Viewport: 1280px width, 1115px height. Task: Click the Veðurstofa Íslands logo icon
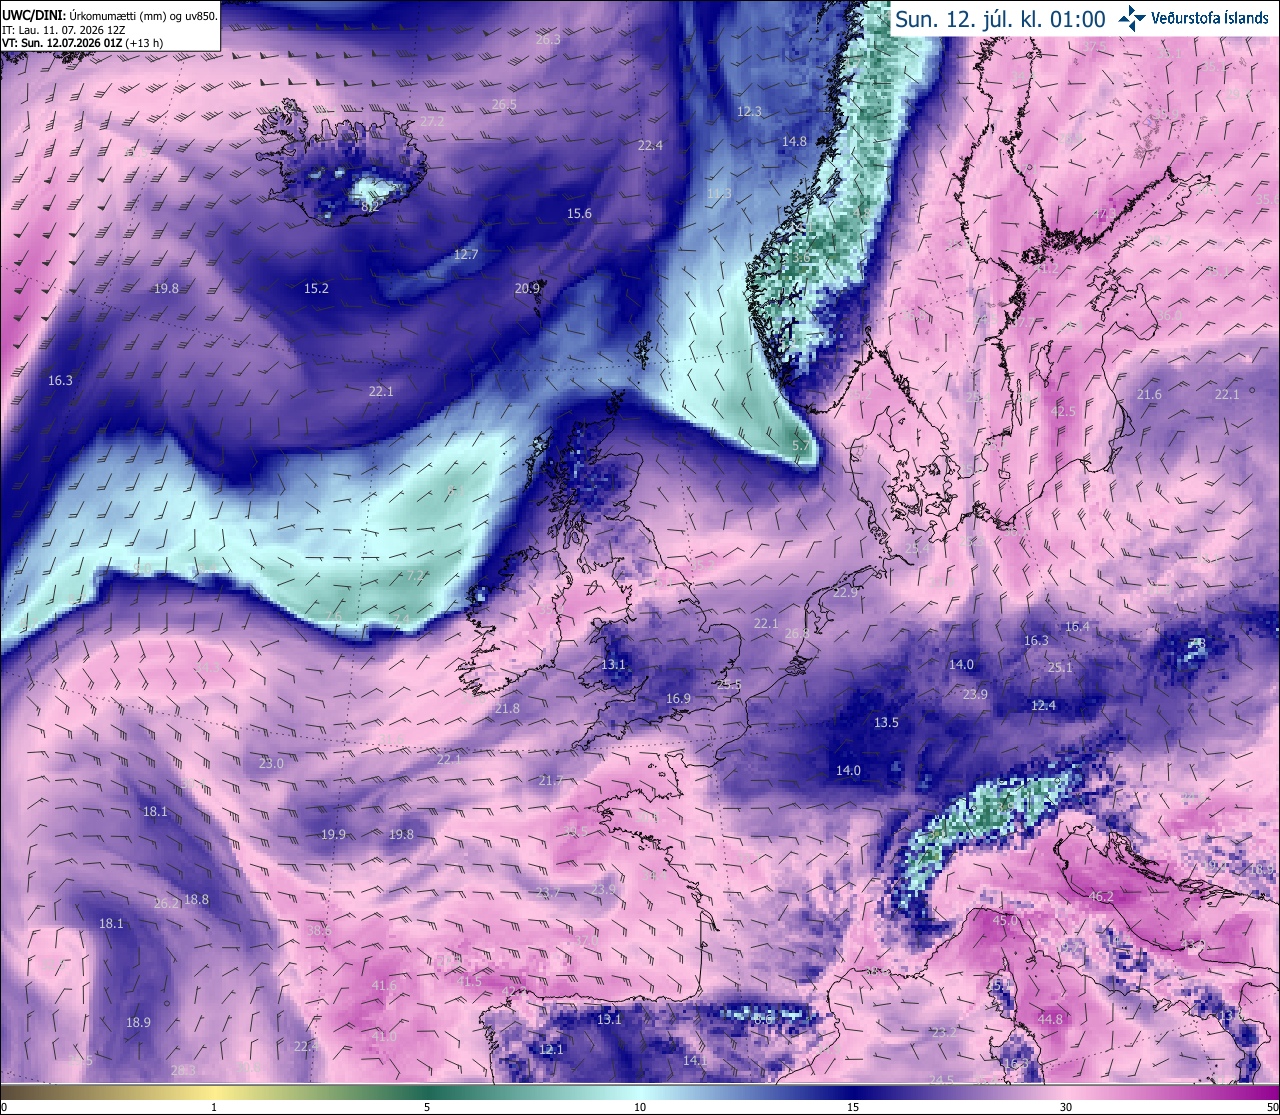(1131, 18)
